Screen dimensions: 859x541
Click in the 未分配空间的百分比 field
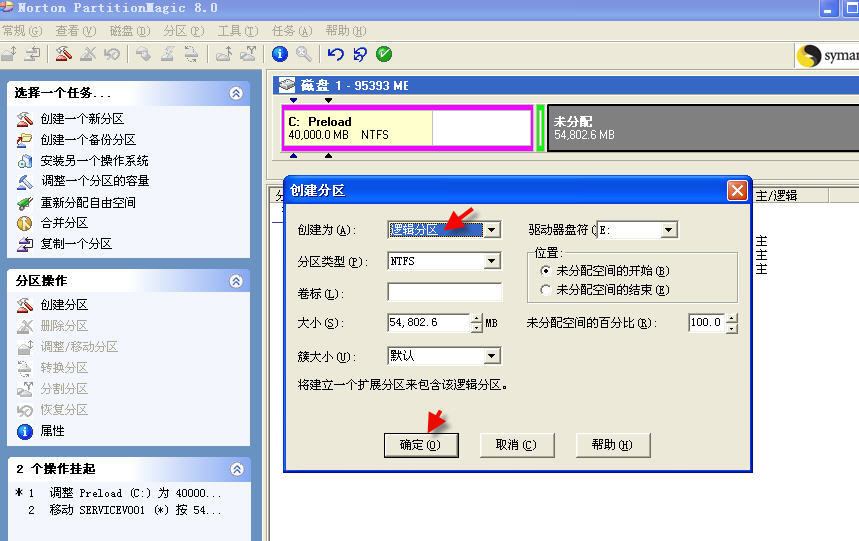tap(707, 323)
